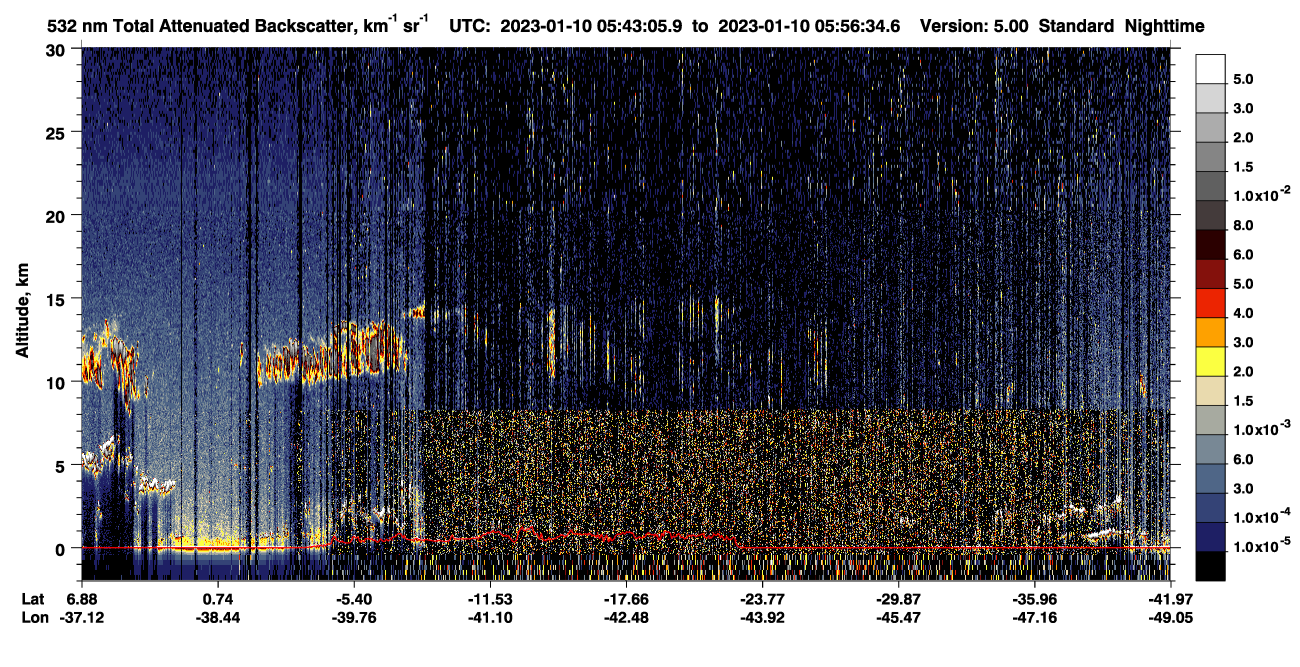The image size is (1300, 667).
Task: Click the latitude value '-29.87'
Action: click(898, 599)
